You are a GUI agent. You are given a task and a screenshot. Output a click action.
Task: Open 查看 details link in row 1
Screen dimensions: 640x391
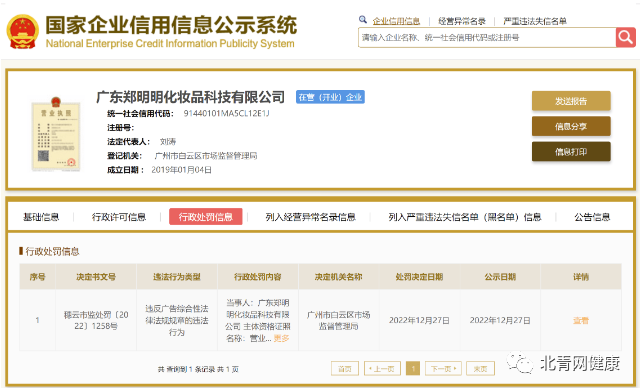pos(581,321)
